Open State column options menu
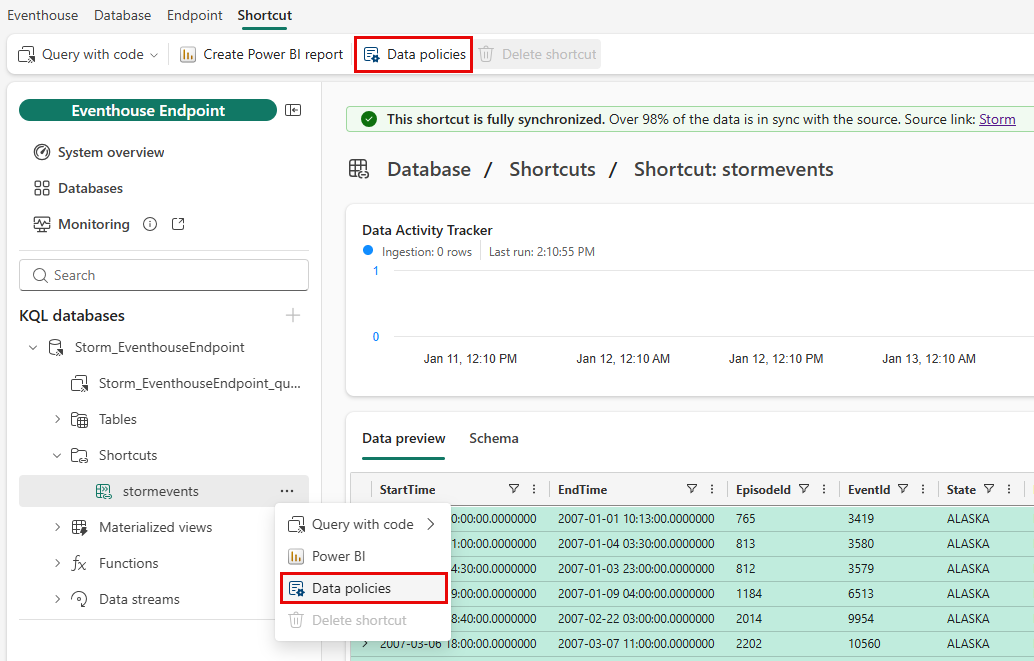This screenshot has height=661, width=1034. [x=1009, y=489]
